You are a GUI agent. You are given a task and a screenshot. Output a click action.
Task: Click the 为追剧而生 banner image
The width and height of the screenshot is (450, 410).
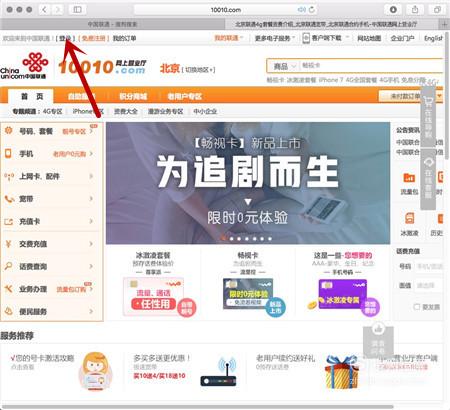coord(248,183)
